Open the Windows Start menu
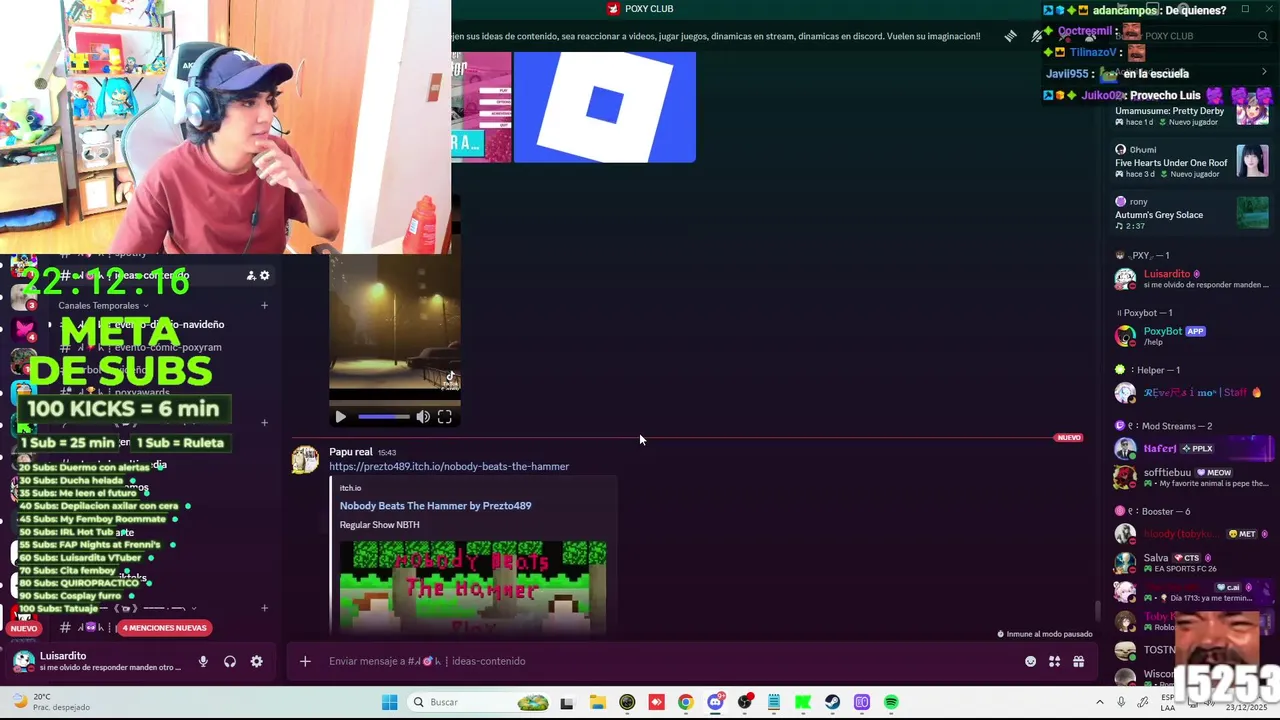This screenshot has height=720, width=1280. [389, 702]
